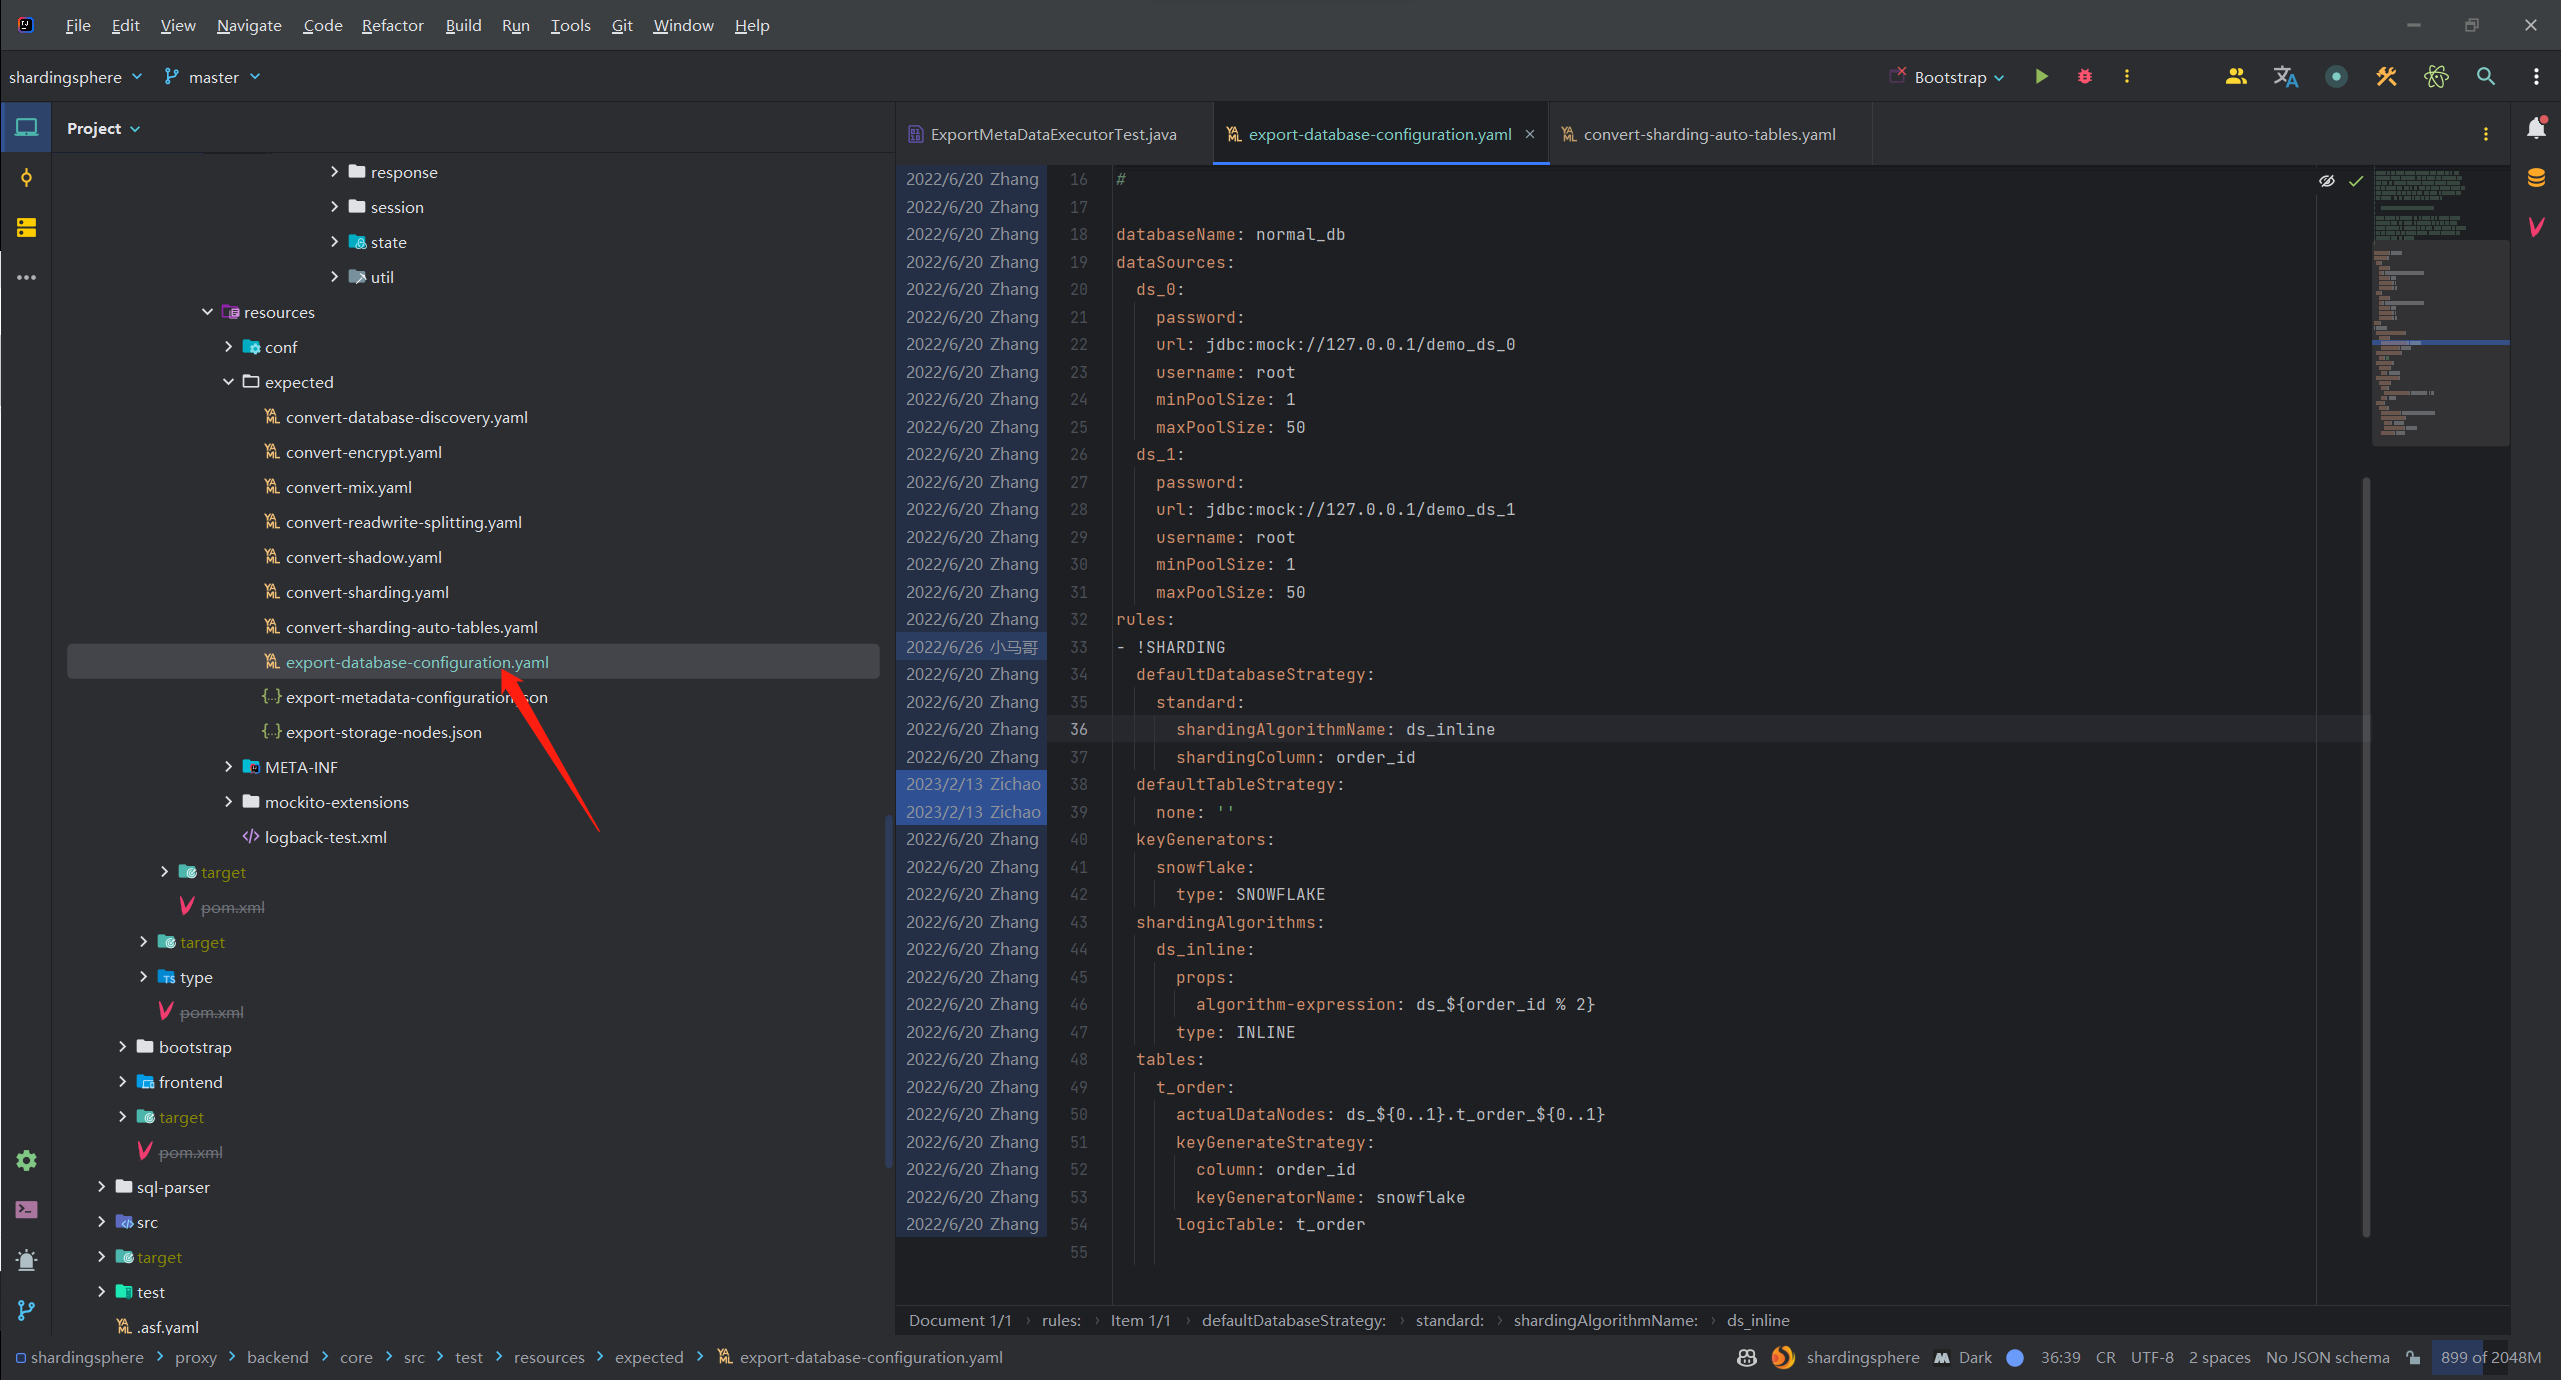Screen dimensions: 2561x1380
Task: Open Search Everywhere magnifier
Action: click(x=2485, y=77)
